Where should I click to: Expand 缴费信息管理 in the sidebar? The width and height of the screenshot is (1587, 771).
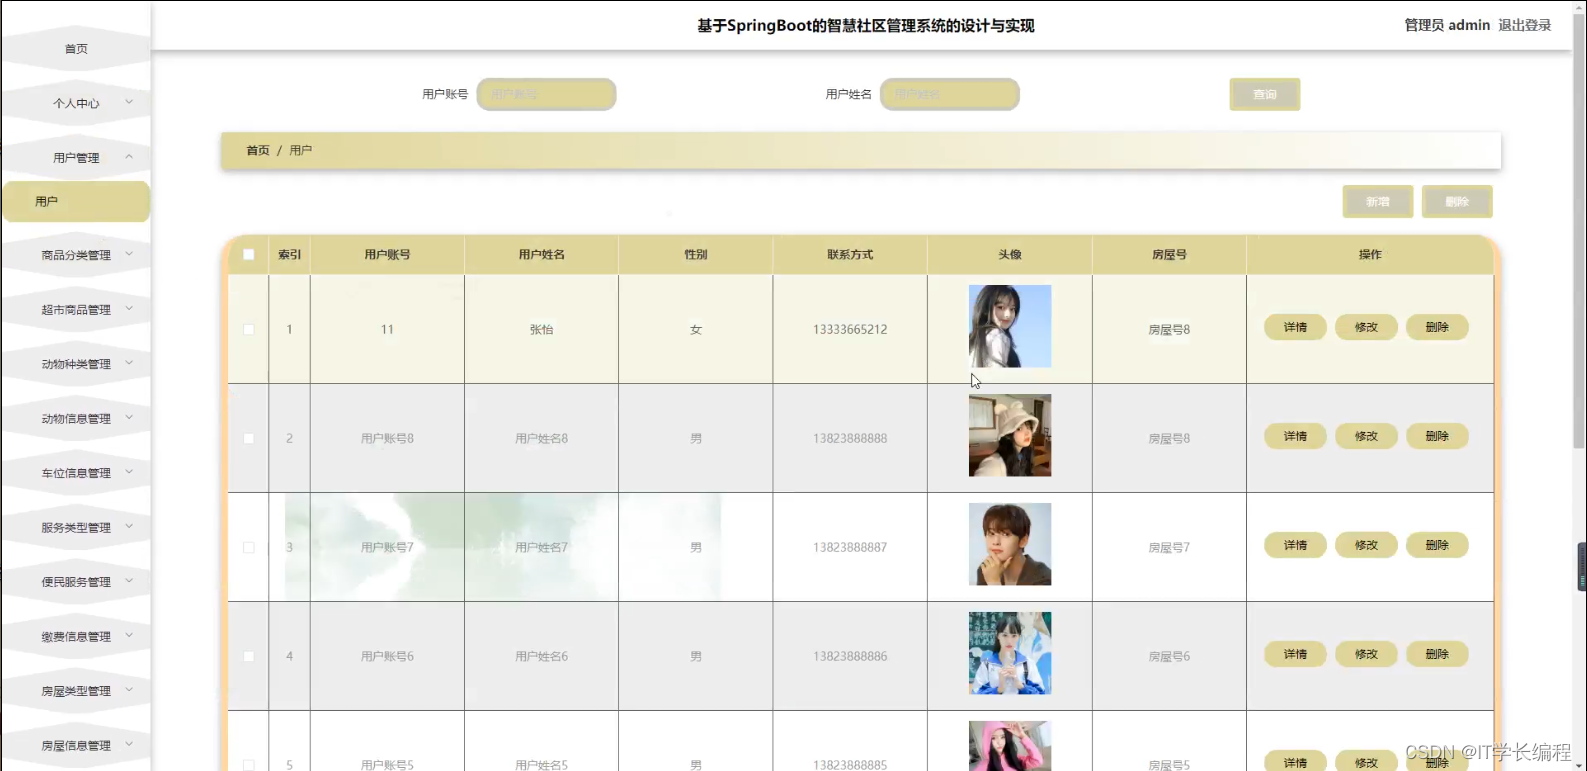coord(76,637)
